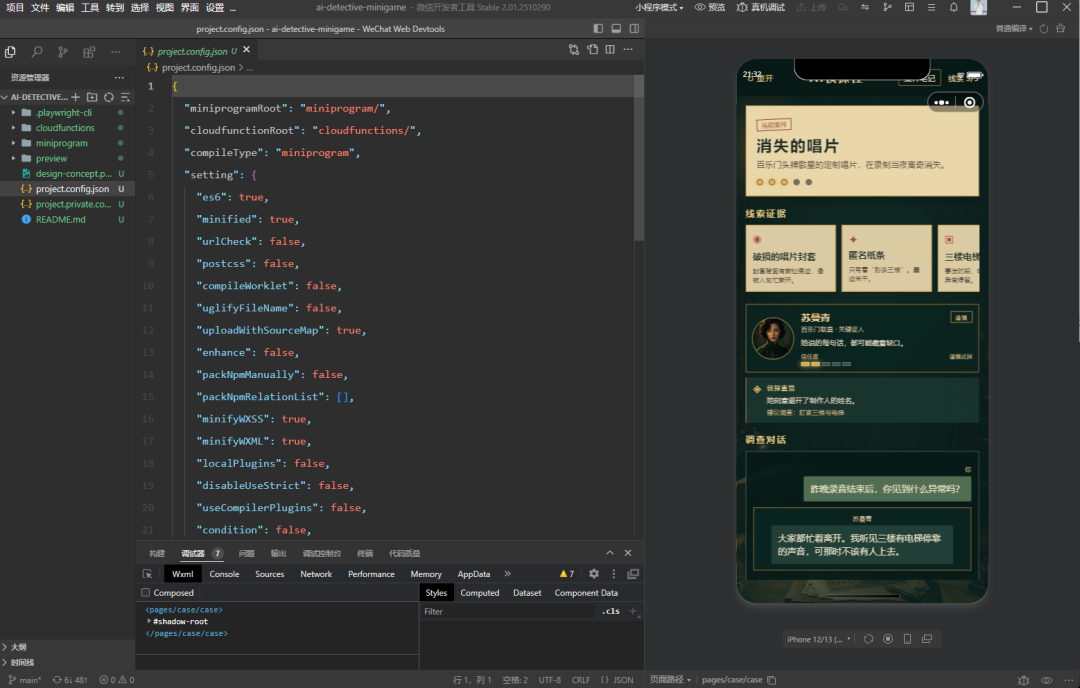Open the source control icon in sidebar
The image size is (1080, 688).
point(63,52)
